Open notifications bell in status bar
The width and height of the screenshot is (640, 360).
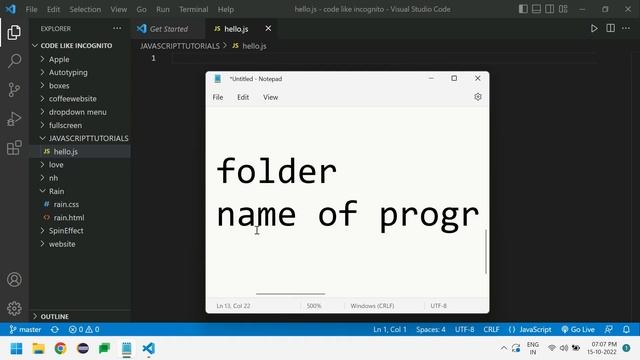(626, 329)
